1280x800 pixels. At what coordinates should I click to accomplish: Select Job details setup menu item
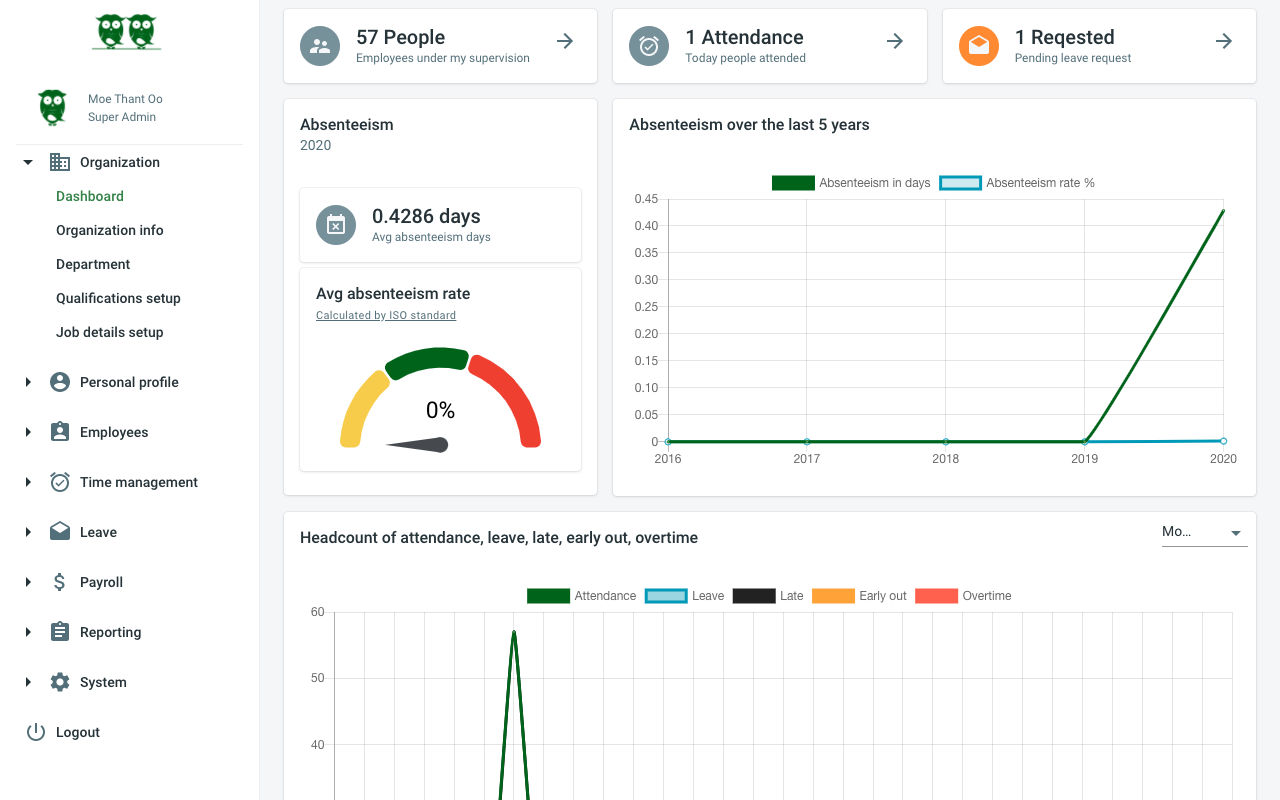point(110,332)
